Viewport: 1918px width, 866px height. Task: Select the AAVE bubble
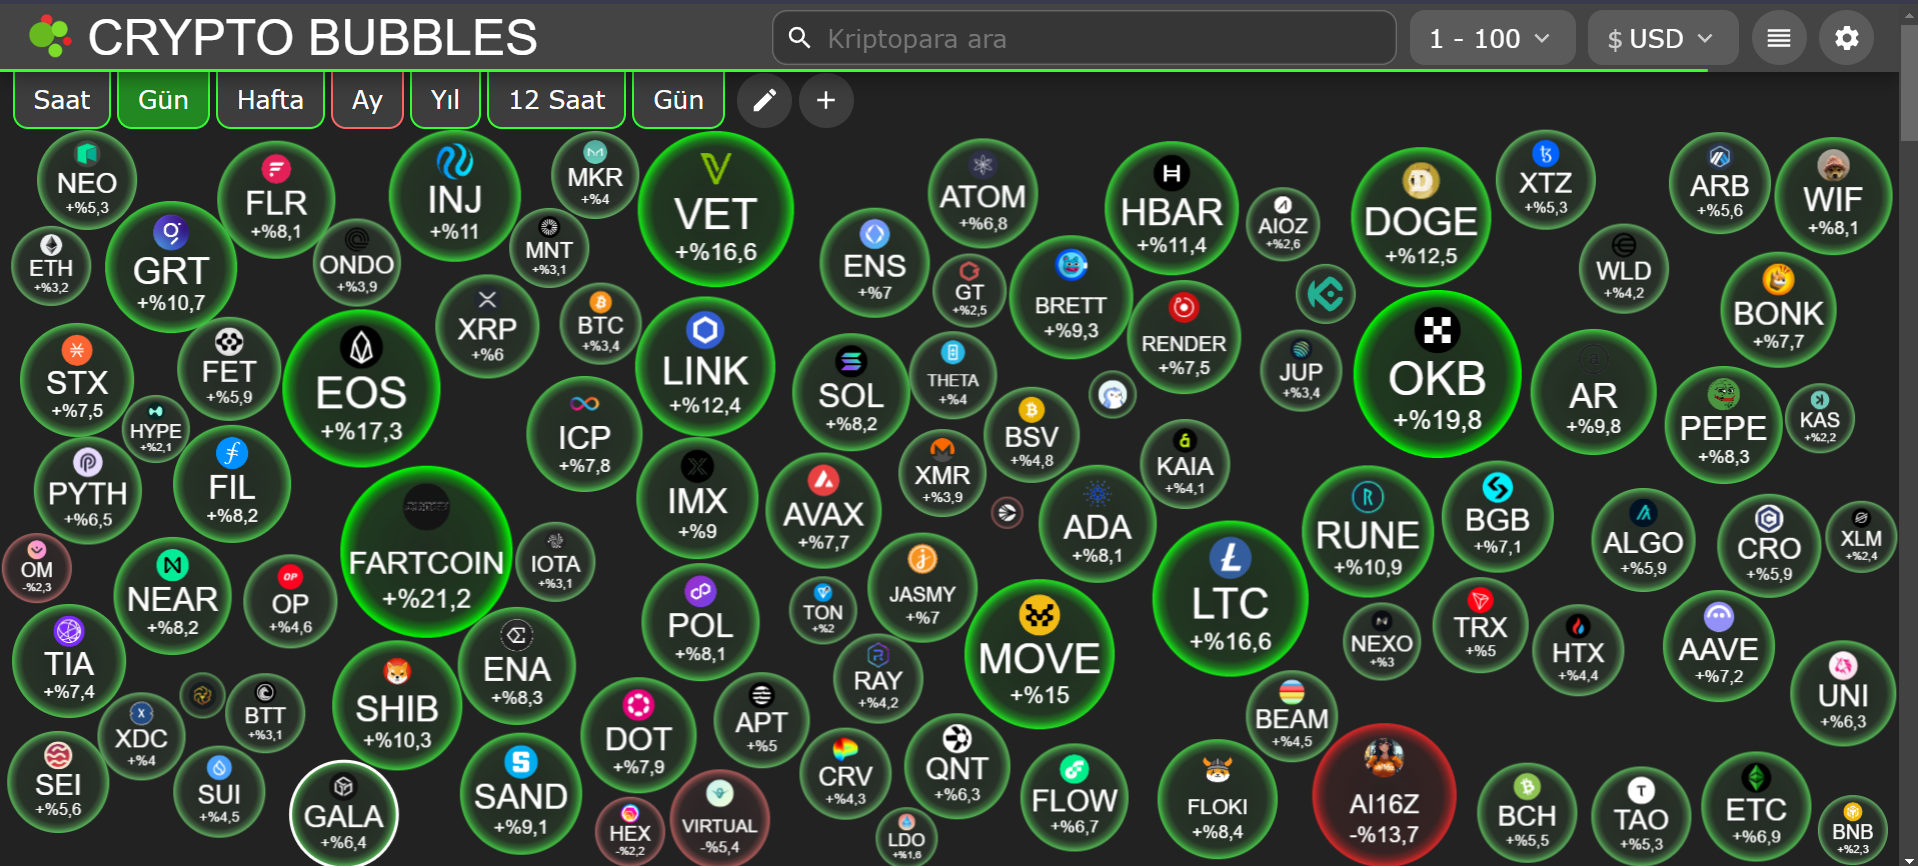point(1718,647)
